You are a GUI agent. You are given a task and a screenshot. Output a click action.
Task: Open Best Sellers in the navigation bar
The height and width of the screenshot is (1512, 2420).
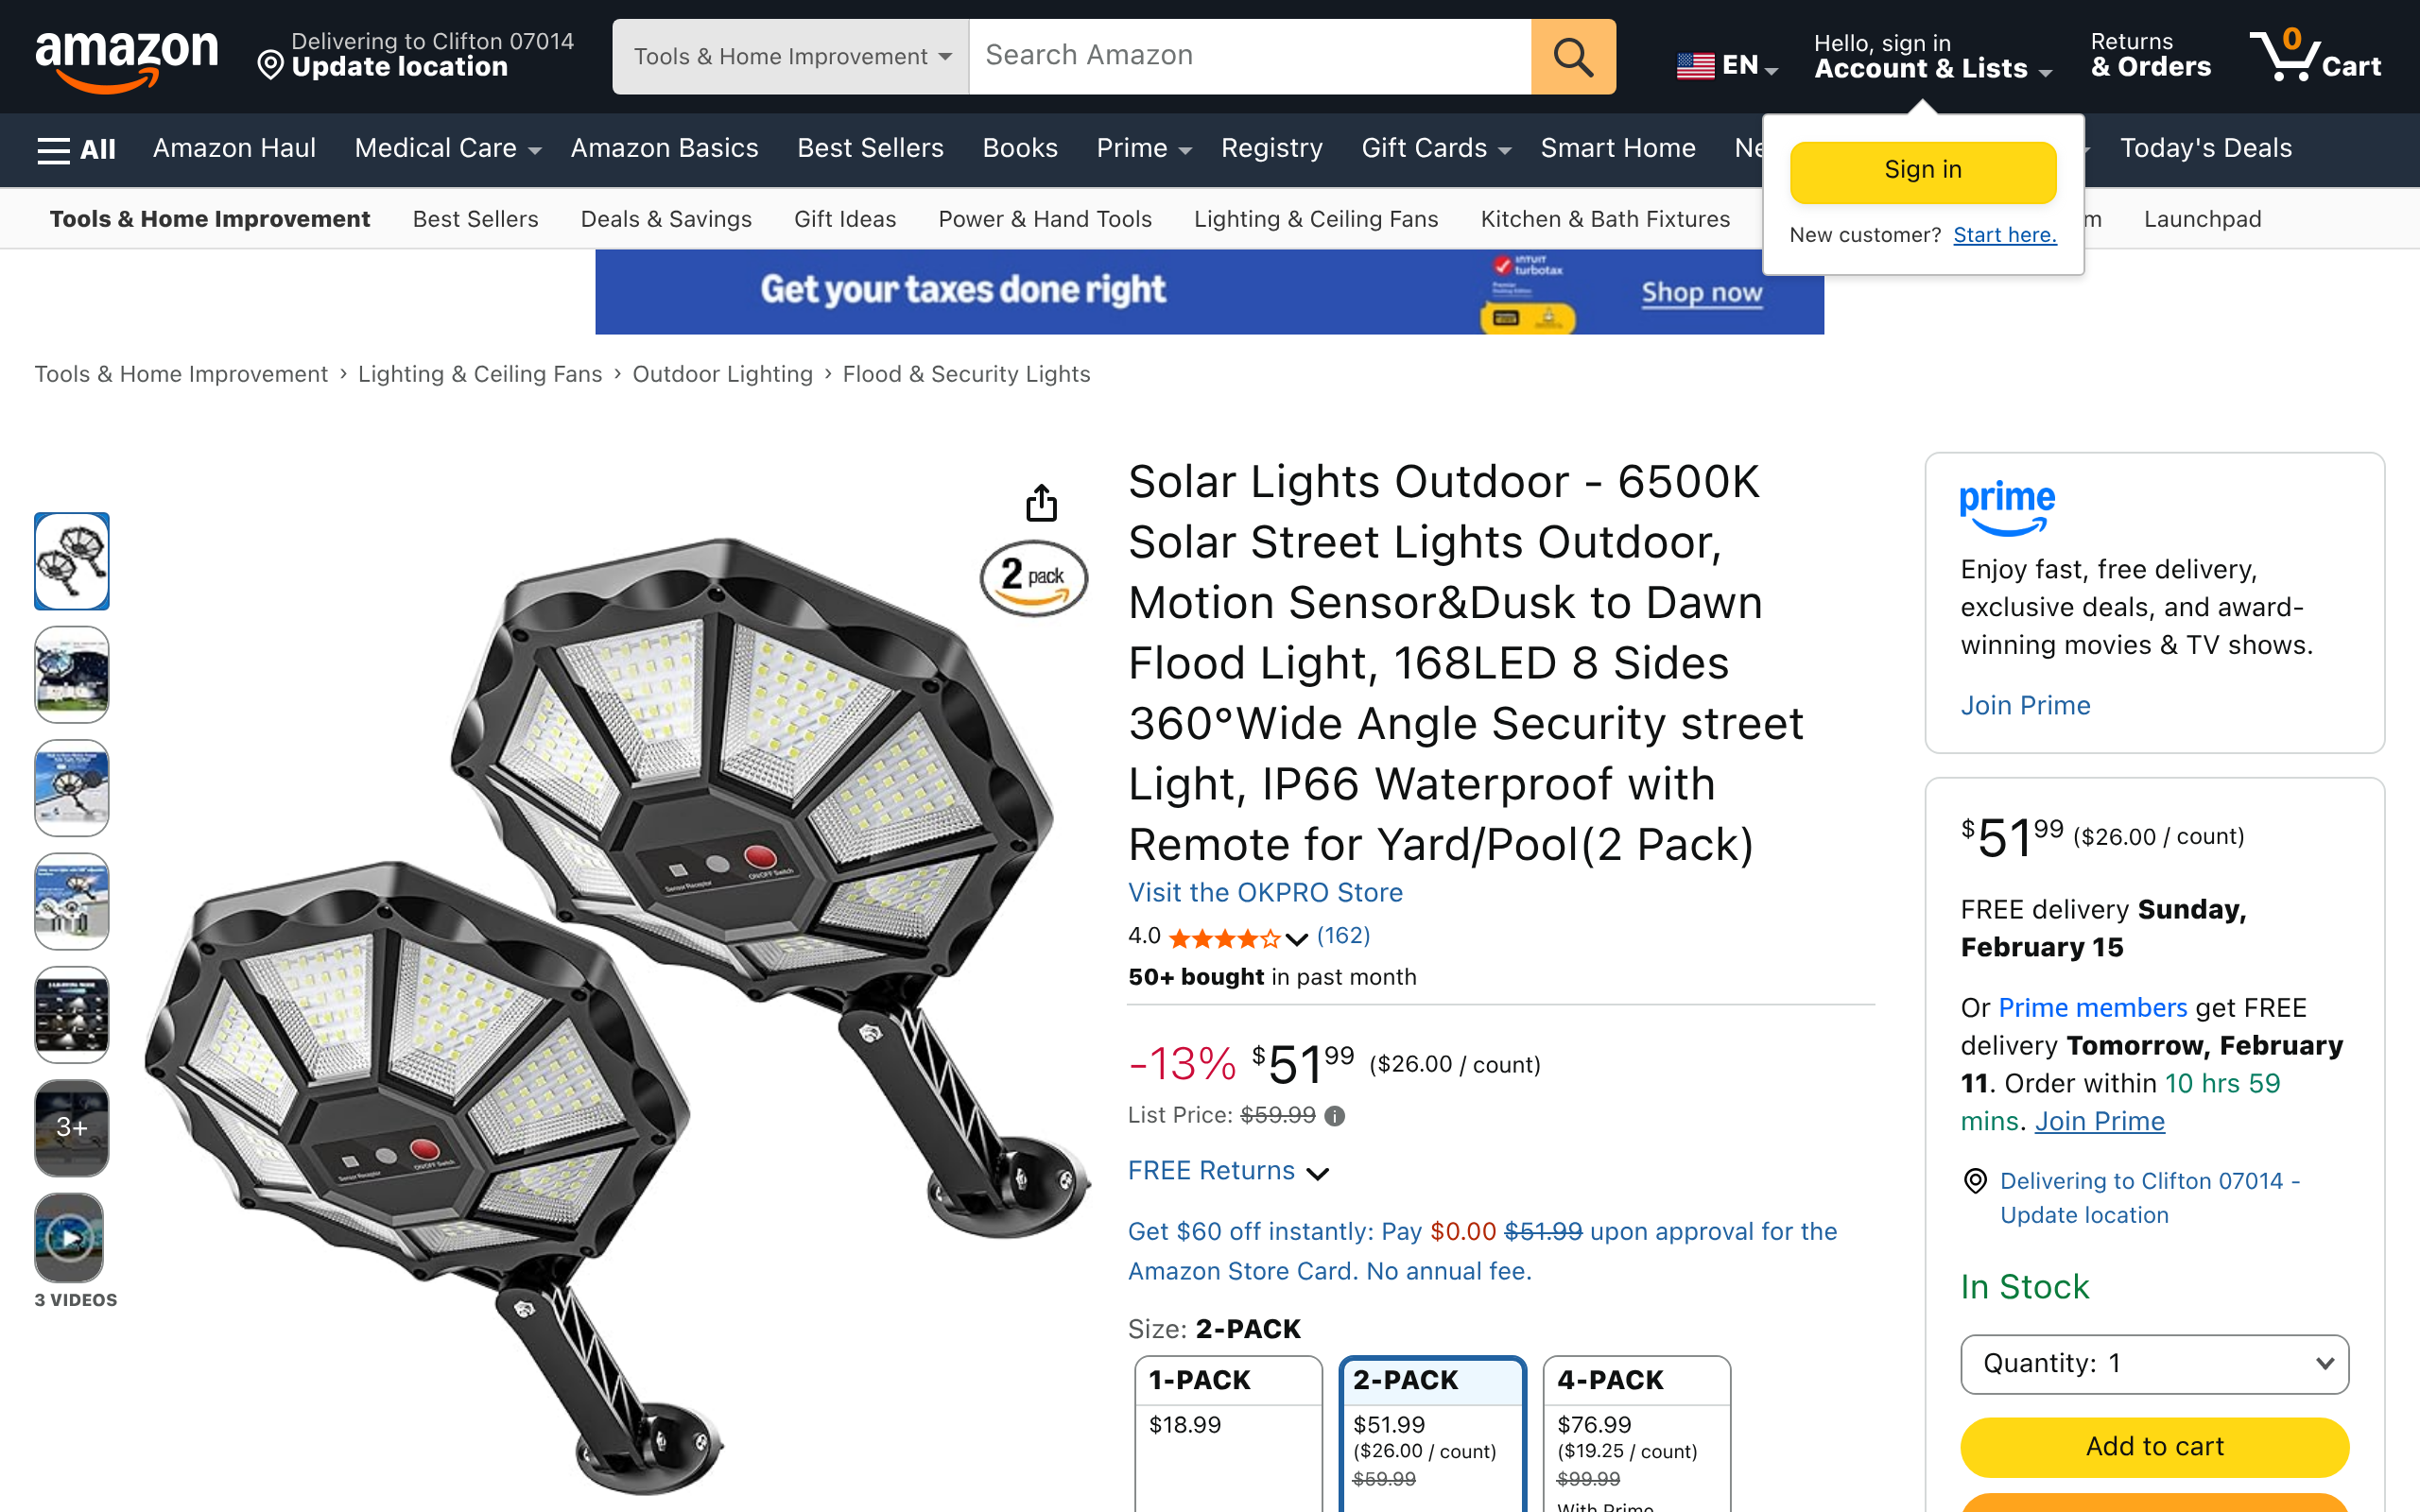[x=870, y=149]
